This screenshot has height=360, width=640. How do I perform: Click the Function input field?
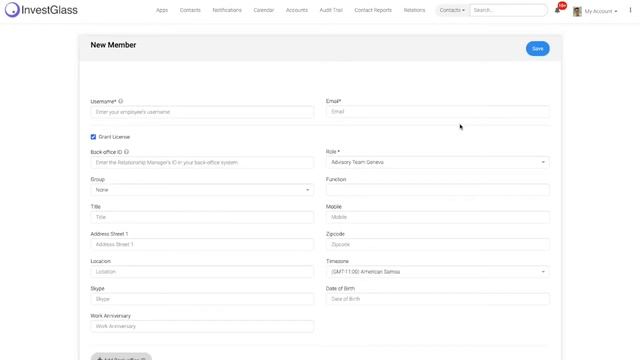click(438, 190)
